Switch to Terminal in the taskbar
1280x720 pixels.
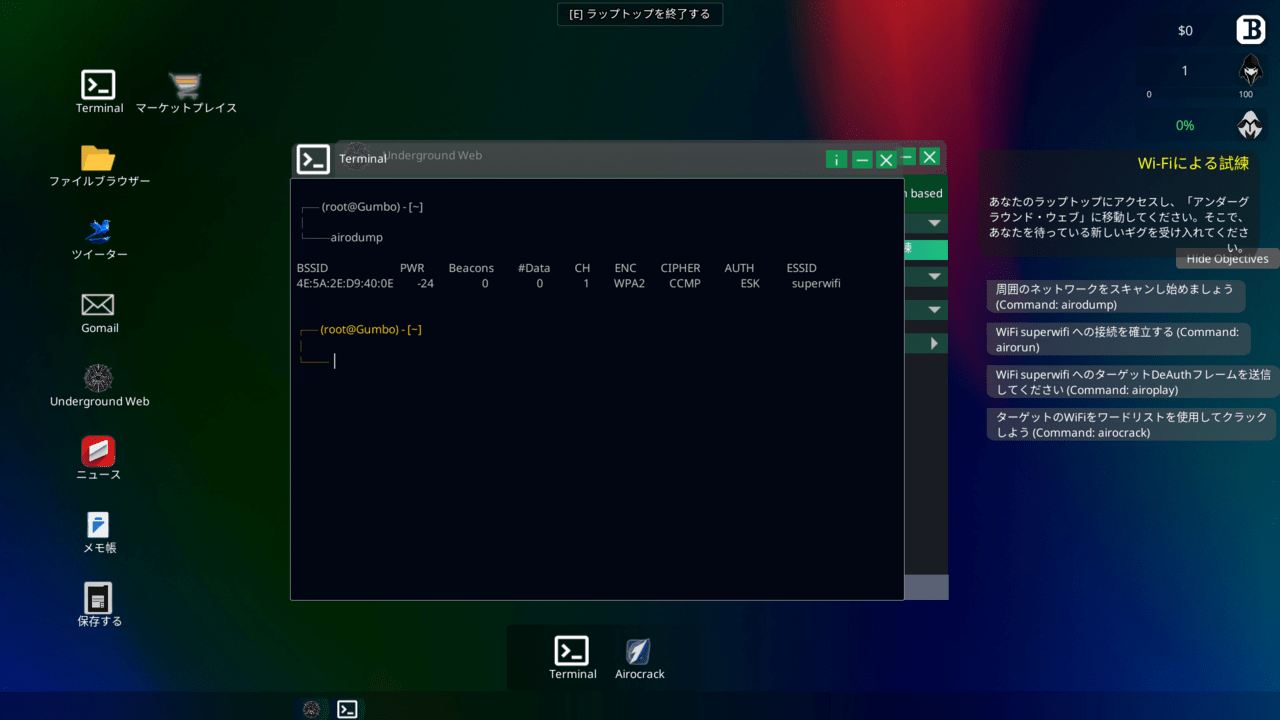[x=347, y=709]
